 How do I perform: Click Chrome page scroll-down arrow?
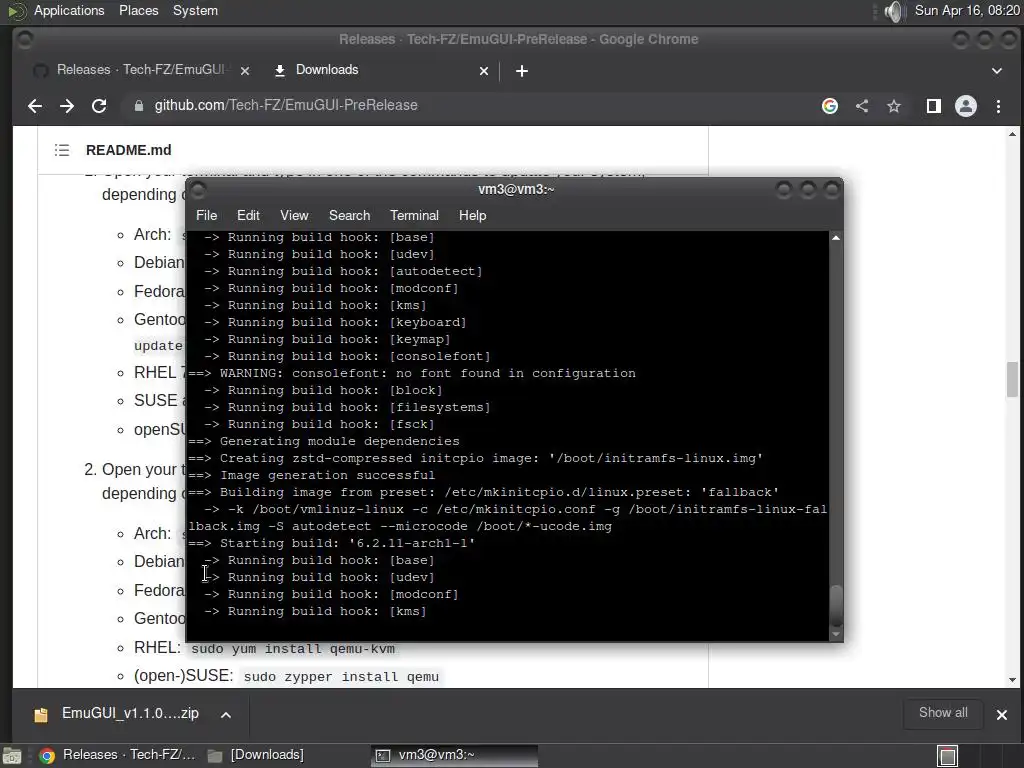point(1012,680)
